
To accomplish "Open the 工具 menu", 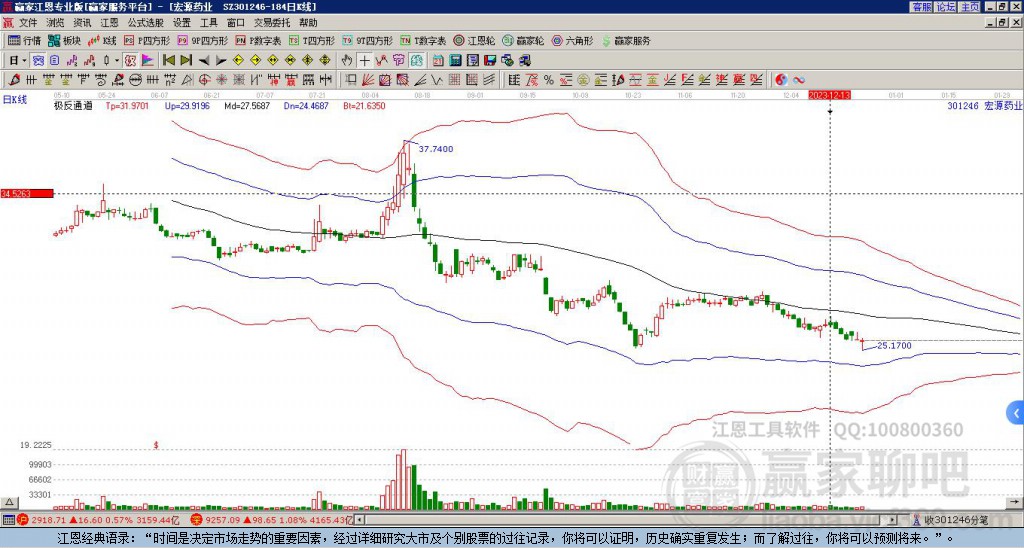I will point(208,23).
